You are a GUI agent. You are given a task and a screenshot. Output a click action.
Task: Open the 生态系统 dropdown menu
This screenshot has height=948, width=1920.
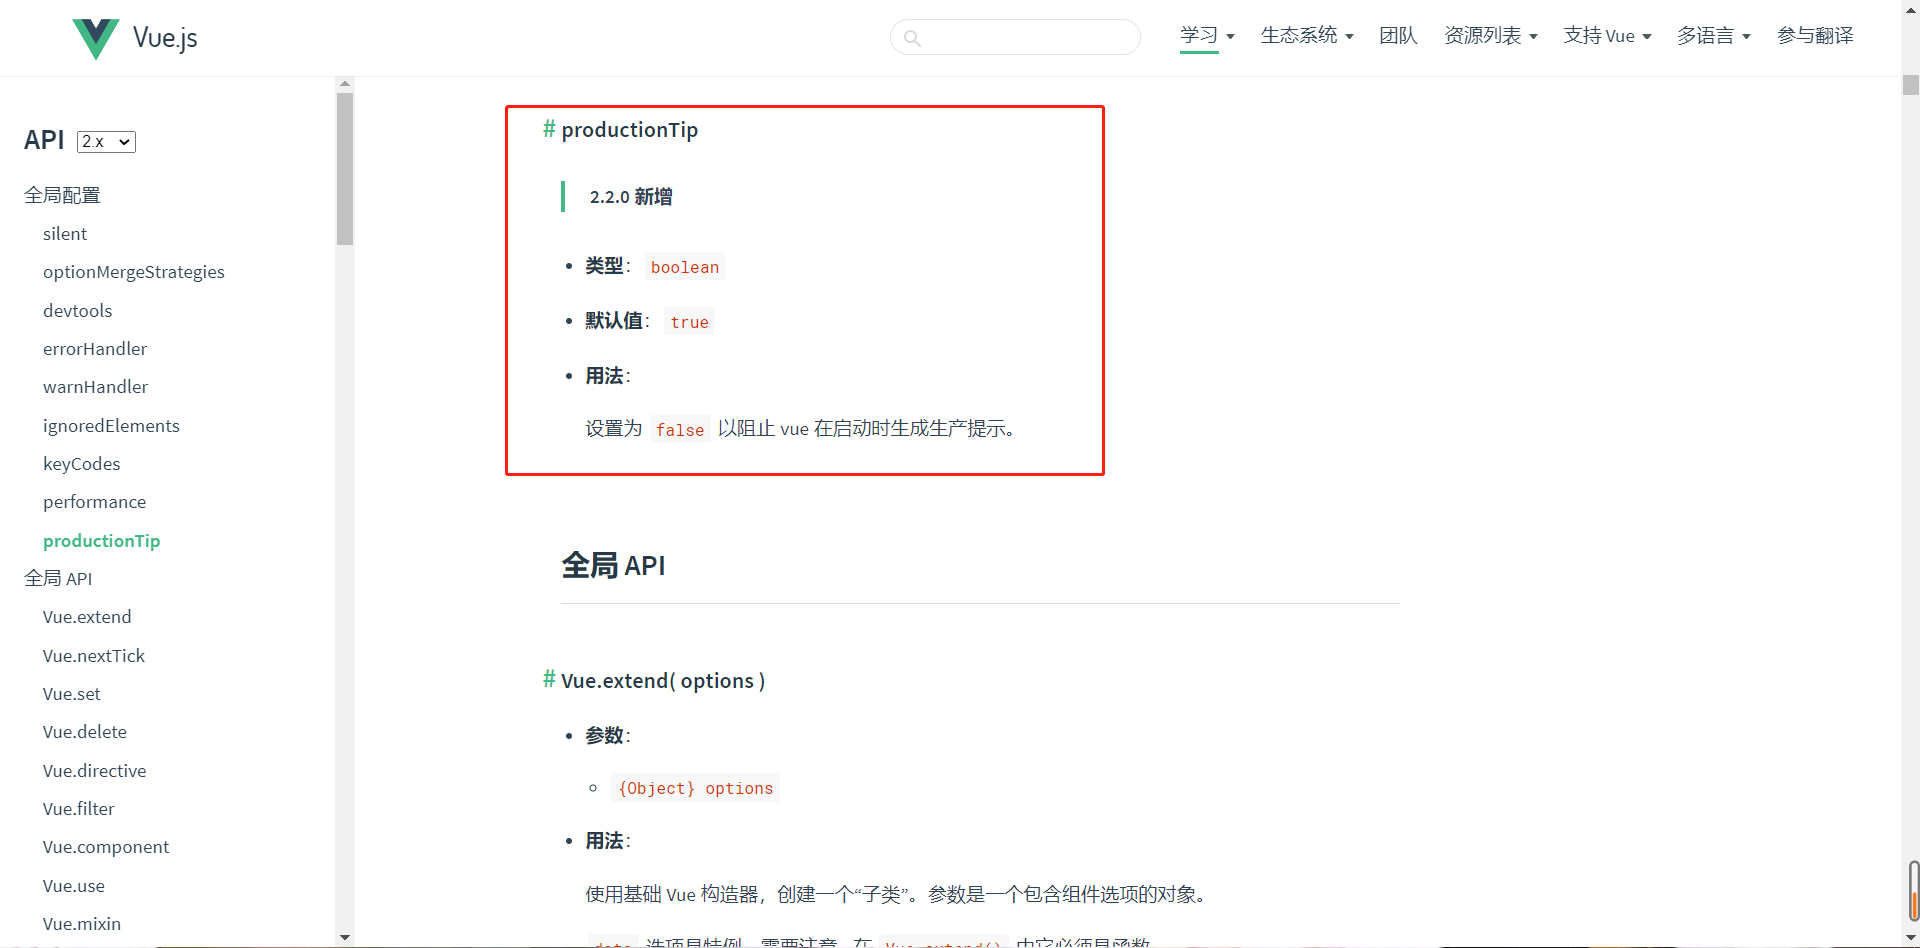pyautogui.click(x=1307, y=36)
